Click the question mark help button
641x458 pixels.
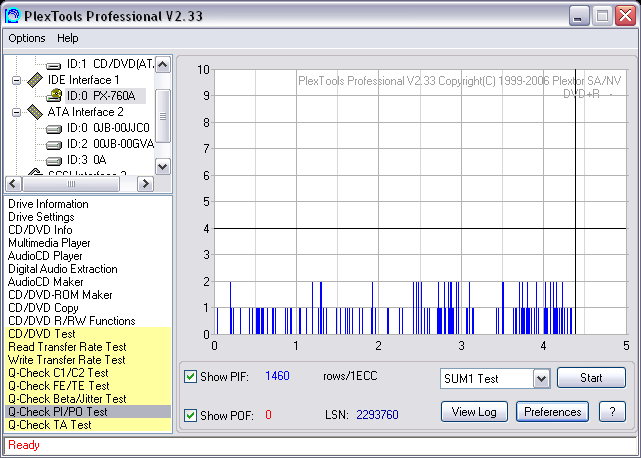pos(612,412)
